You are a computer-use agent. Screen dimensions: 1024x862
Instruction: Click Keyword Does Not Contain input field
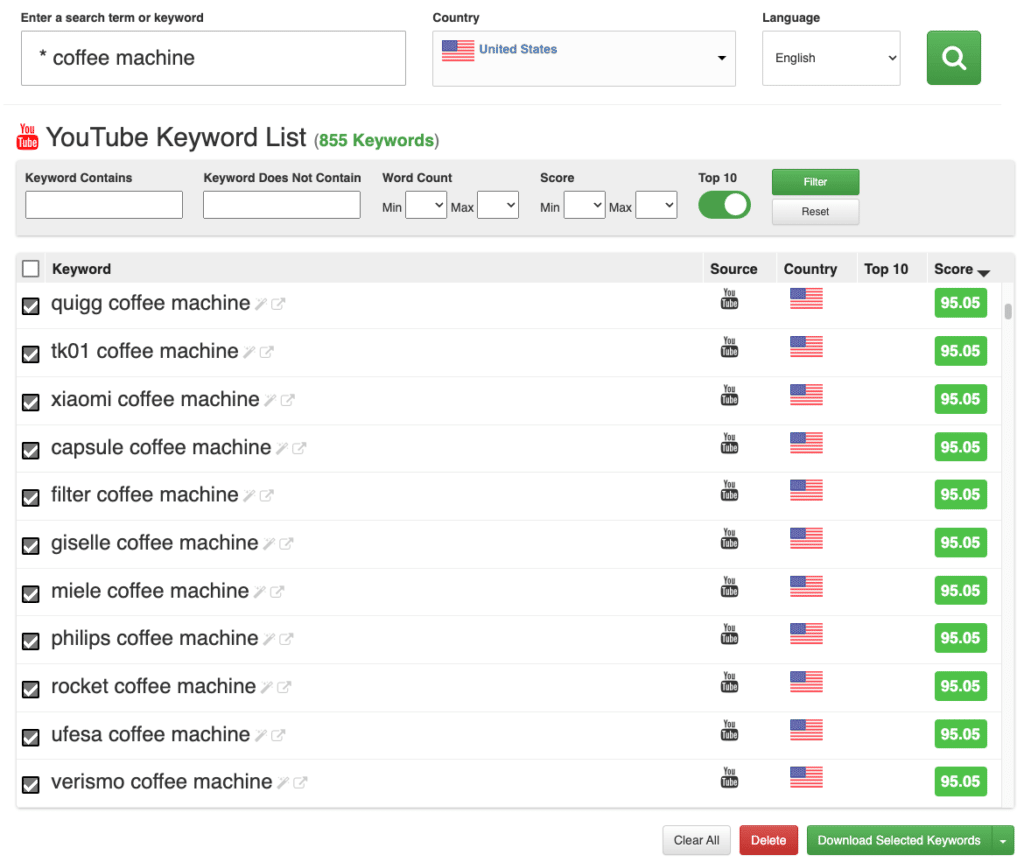click(281, 205)
